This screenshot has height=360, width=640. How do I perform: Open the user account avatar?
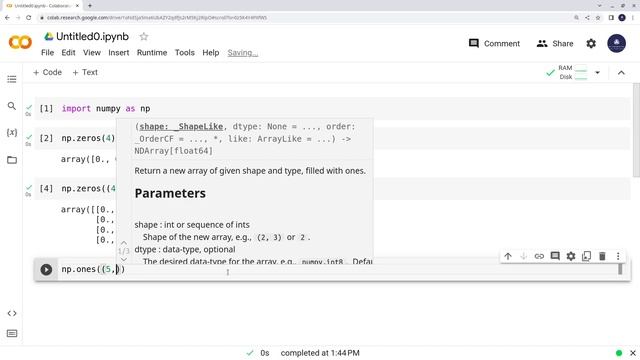[616, 43]
